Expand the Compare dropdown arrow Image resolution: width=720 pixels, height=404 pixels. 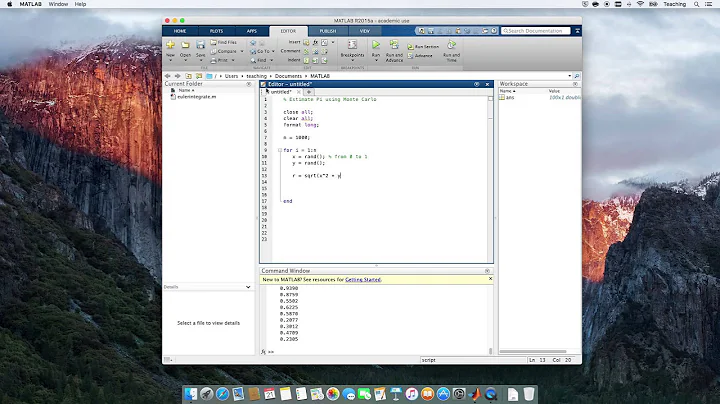[242, 51]
